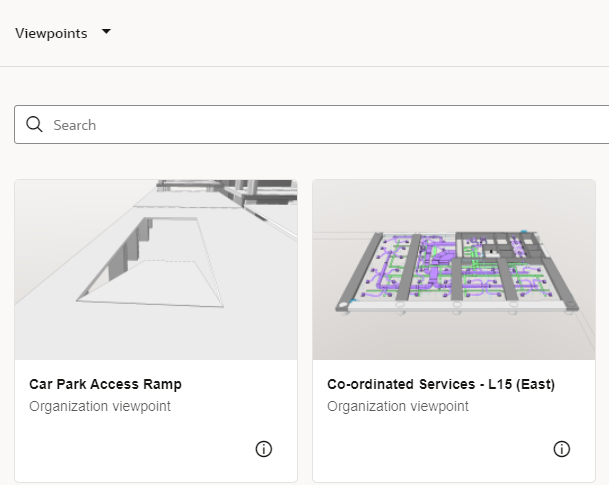Click the magnifying glass search icon
The width and height of the screenshot is (609, 485).
click(34, 125)
